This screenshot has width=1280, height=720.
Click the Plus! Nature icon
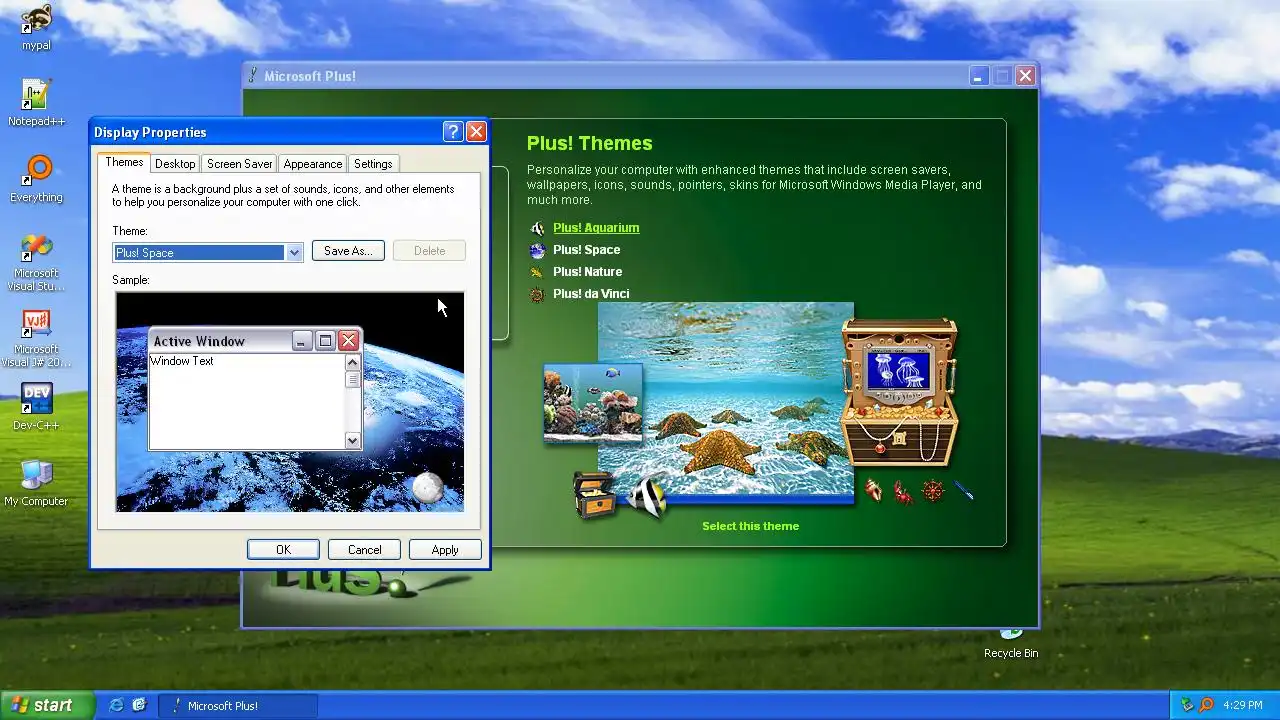coord(538,272)
